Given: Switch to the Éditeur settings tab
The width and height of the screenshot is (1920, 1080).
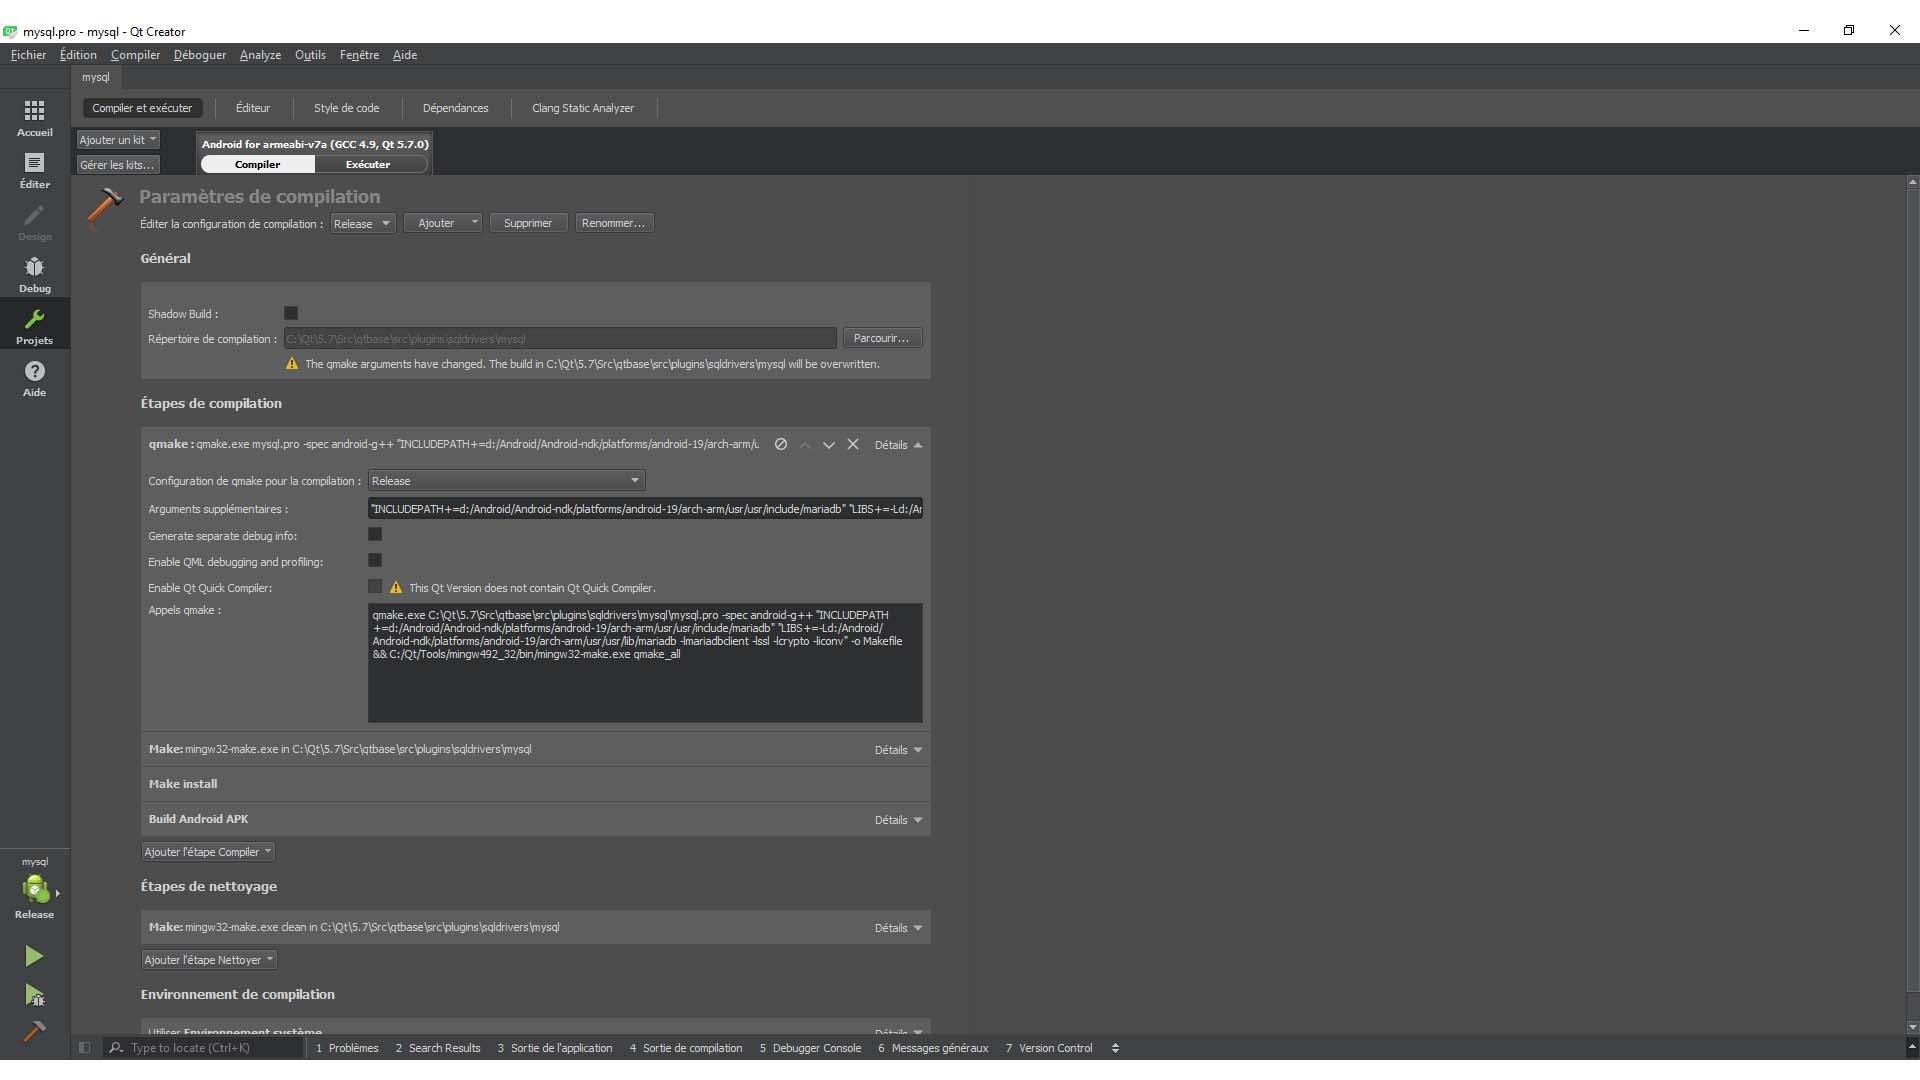Looking at the screenshot, I should [x=253, y=108].
